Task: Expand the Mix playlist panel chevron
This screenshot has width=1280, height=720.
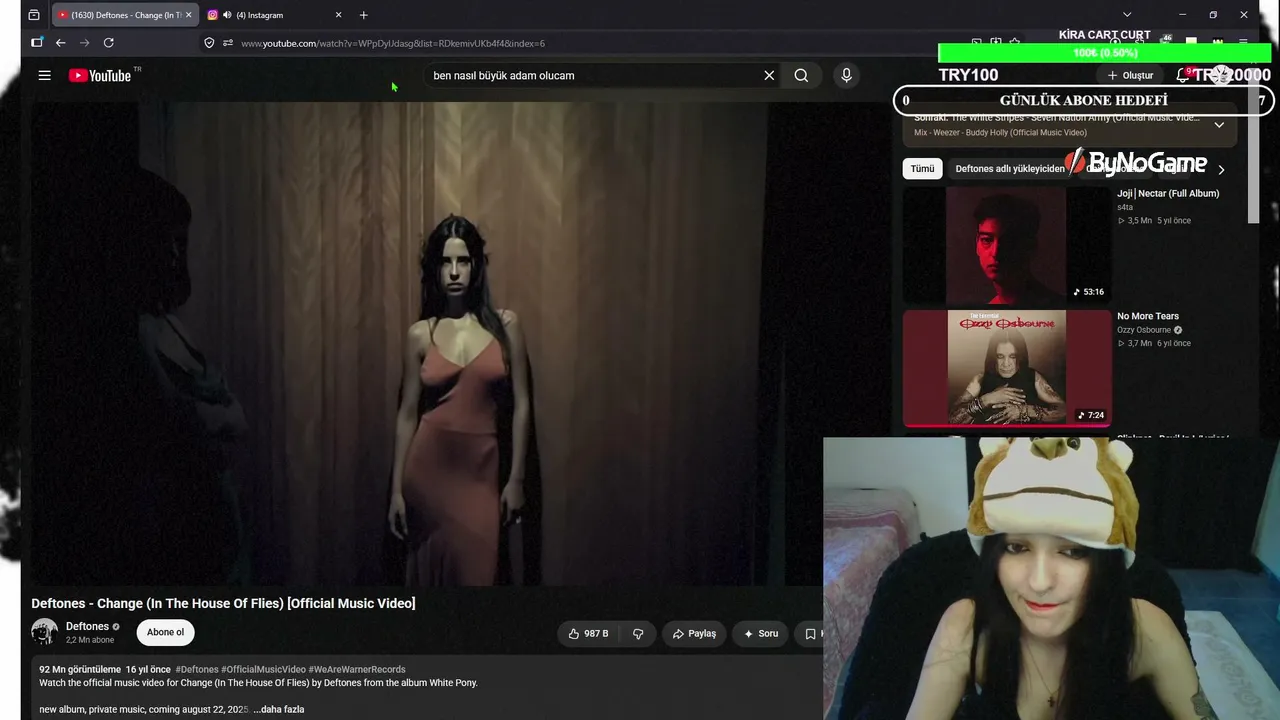Action: point(1219,125)
